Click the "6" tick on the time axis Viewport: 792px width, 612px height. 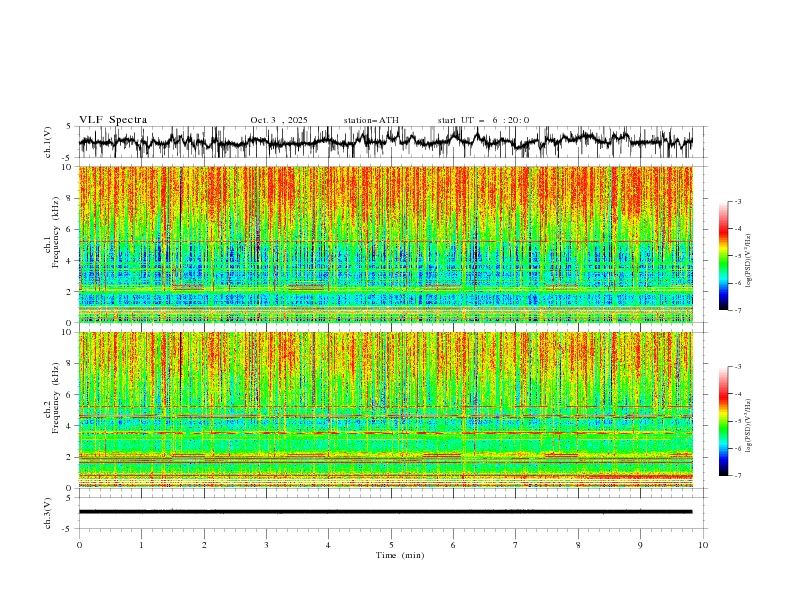pos(453,545)
